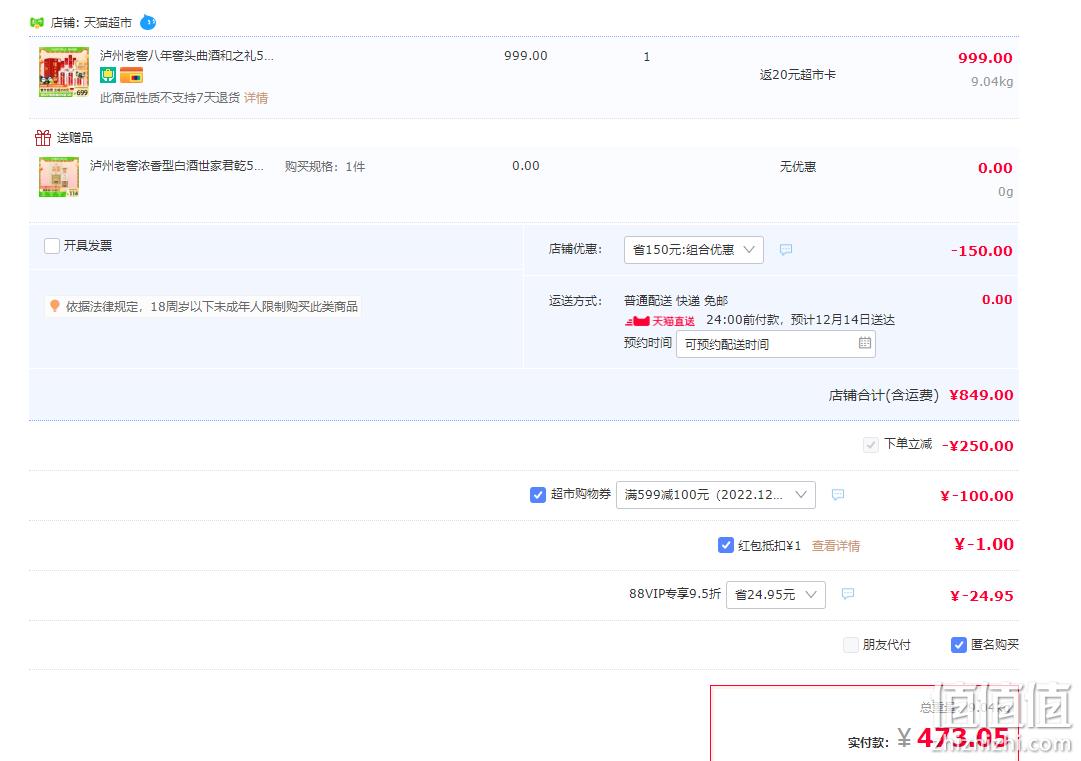The height and width of the screenshot is (761, 1081).
Task: Click the 9.04kg weight value
Action: [992, 82]
